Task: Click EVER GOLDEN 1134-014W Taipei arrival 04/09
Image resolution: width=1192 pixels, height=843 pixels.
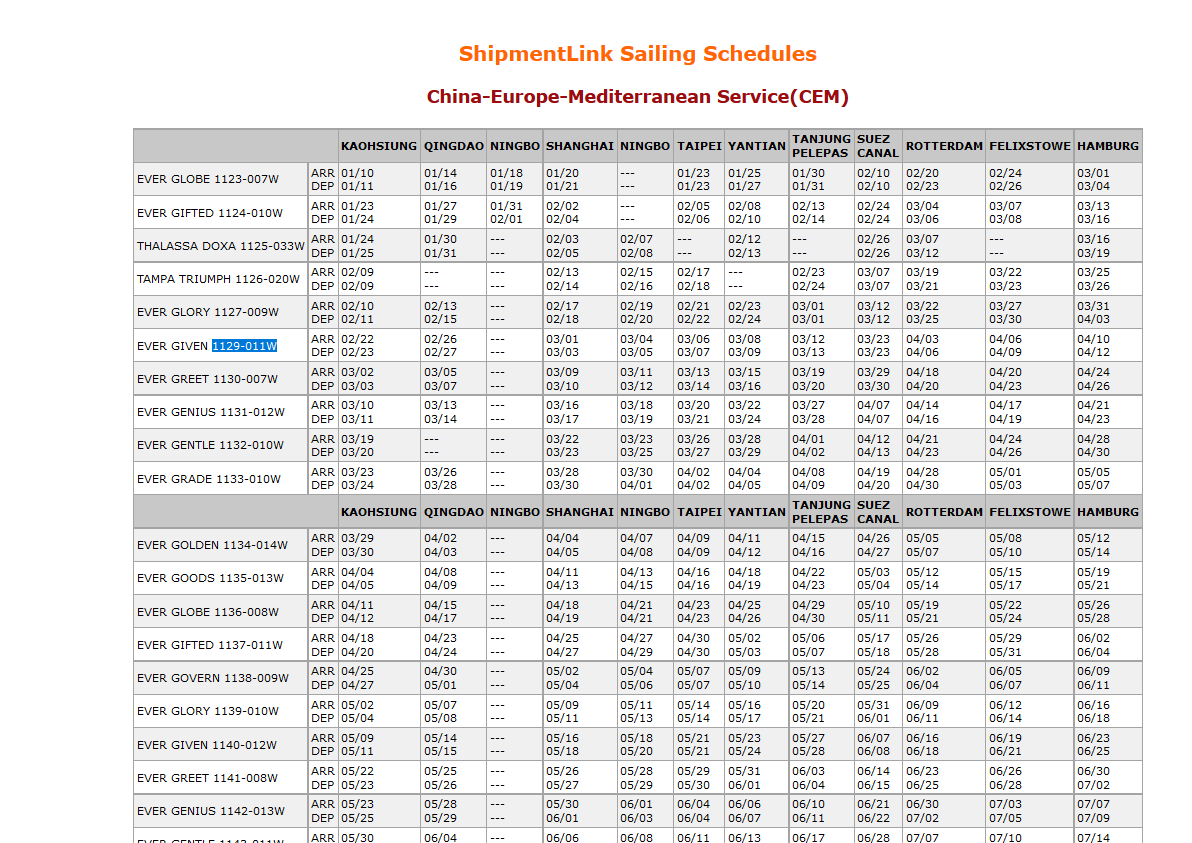Action: point(693,538)
